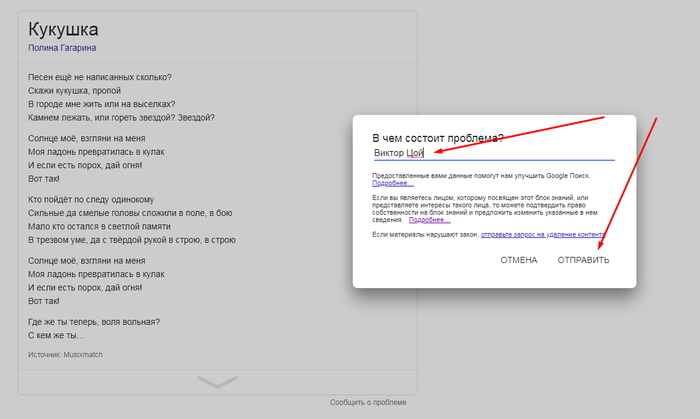700x419 pixels.
Task: Click lyric line В городе мне жить
Action: click(x=101, y=103)
